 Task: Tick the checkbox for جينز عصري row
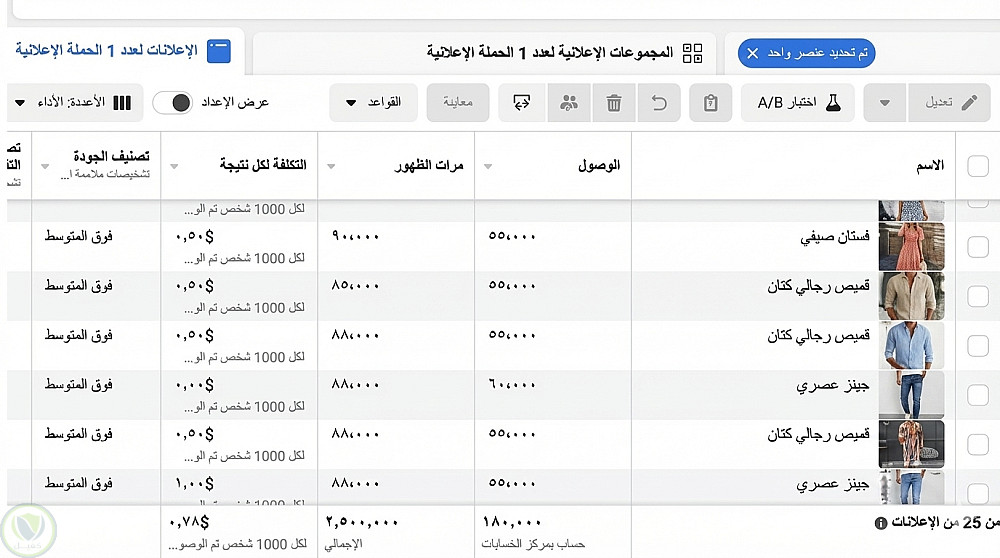[977, 394]
